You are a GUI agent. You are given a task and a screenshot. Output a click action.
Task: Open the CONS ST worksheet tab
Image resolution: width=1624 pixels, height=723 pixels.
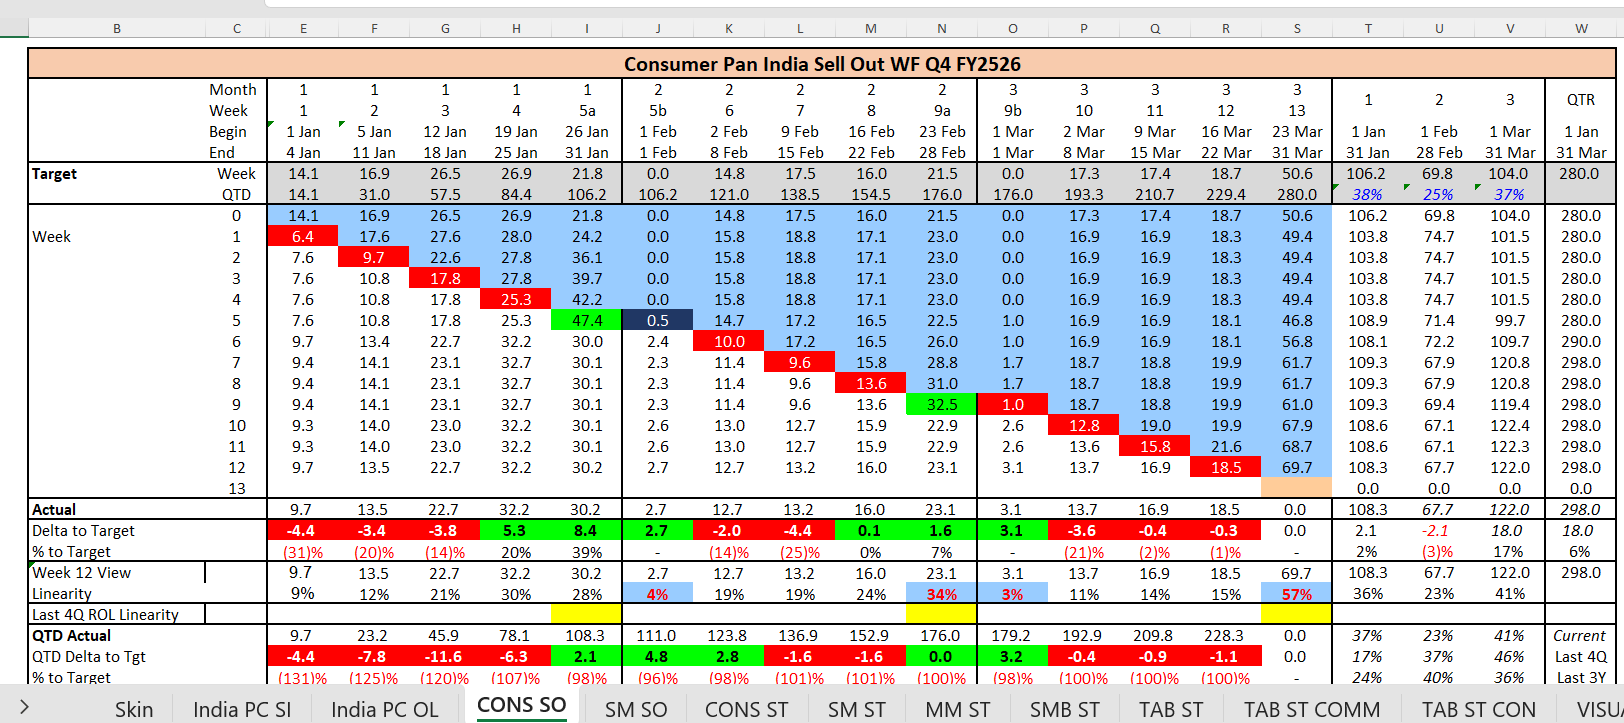tap(746, 709)
